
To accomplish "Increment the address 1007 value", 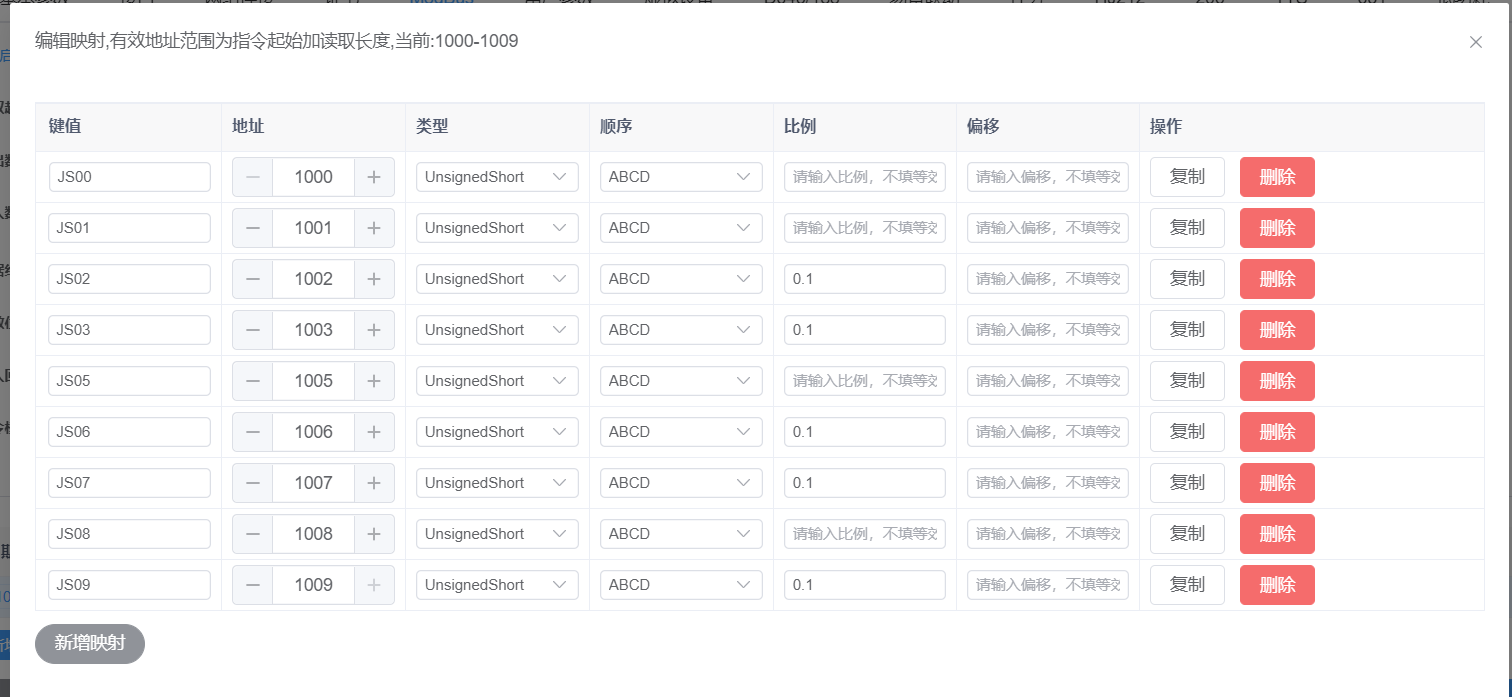I will click(x=374, y=483).
